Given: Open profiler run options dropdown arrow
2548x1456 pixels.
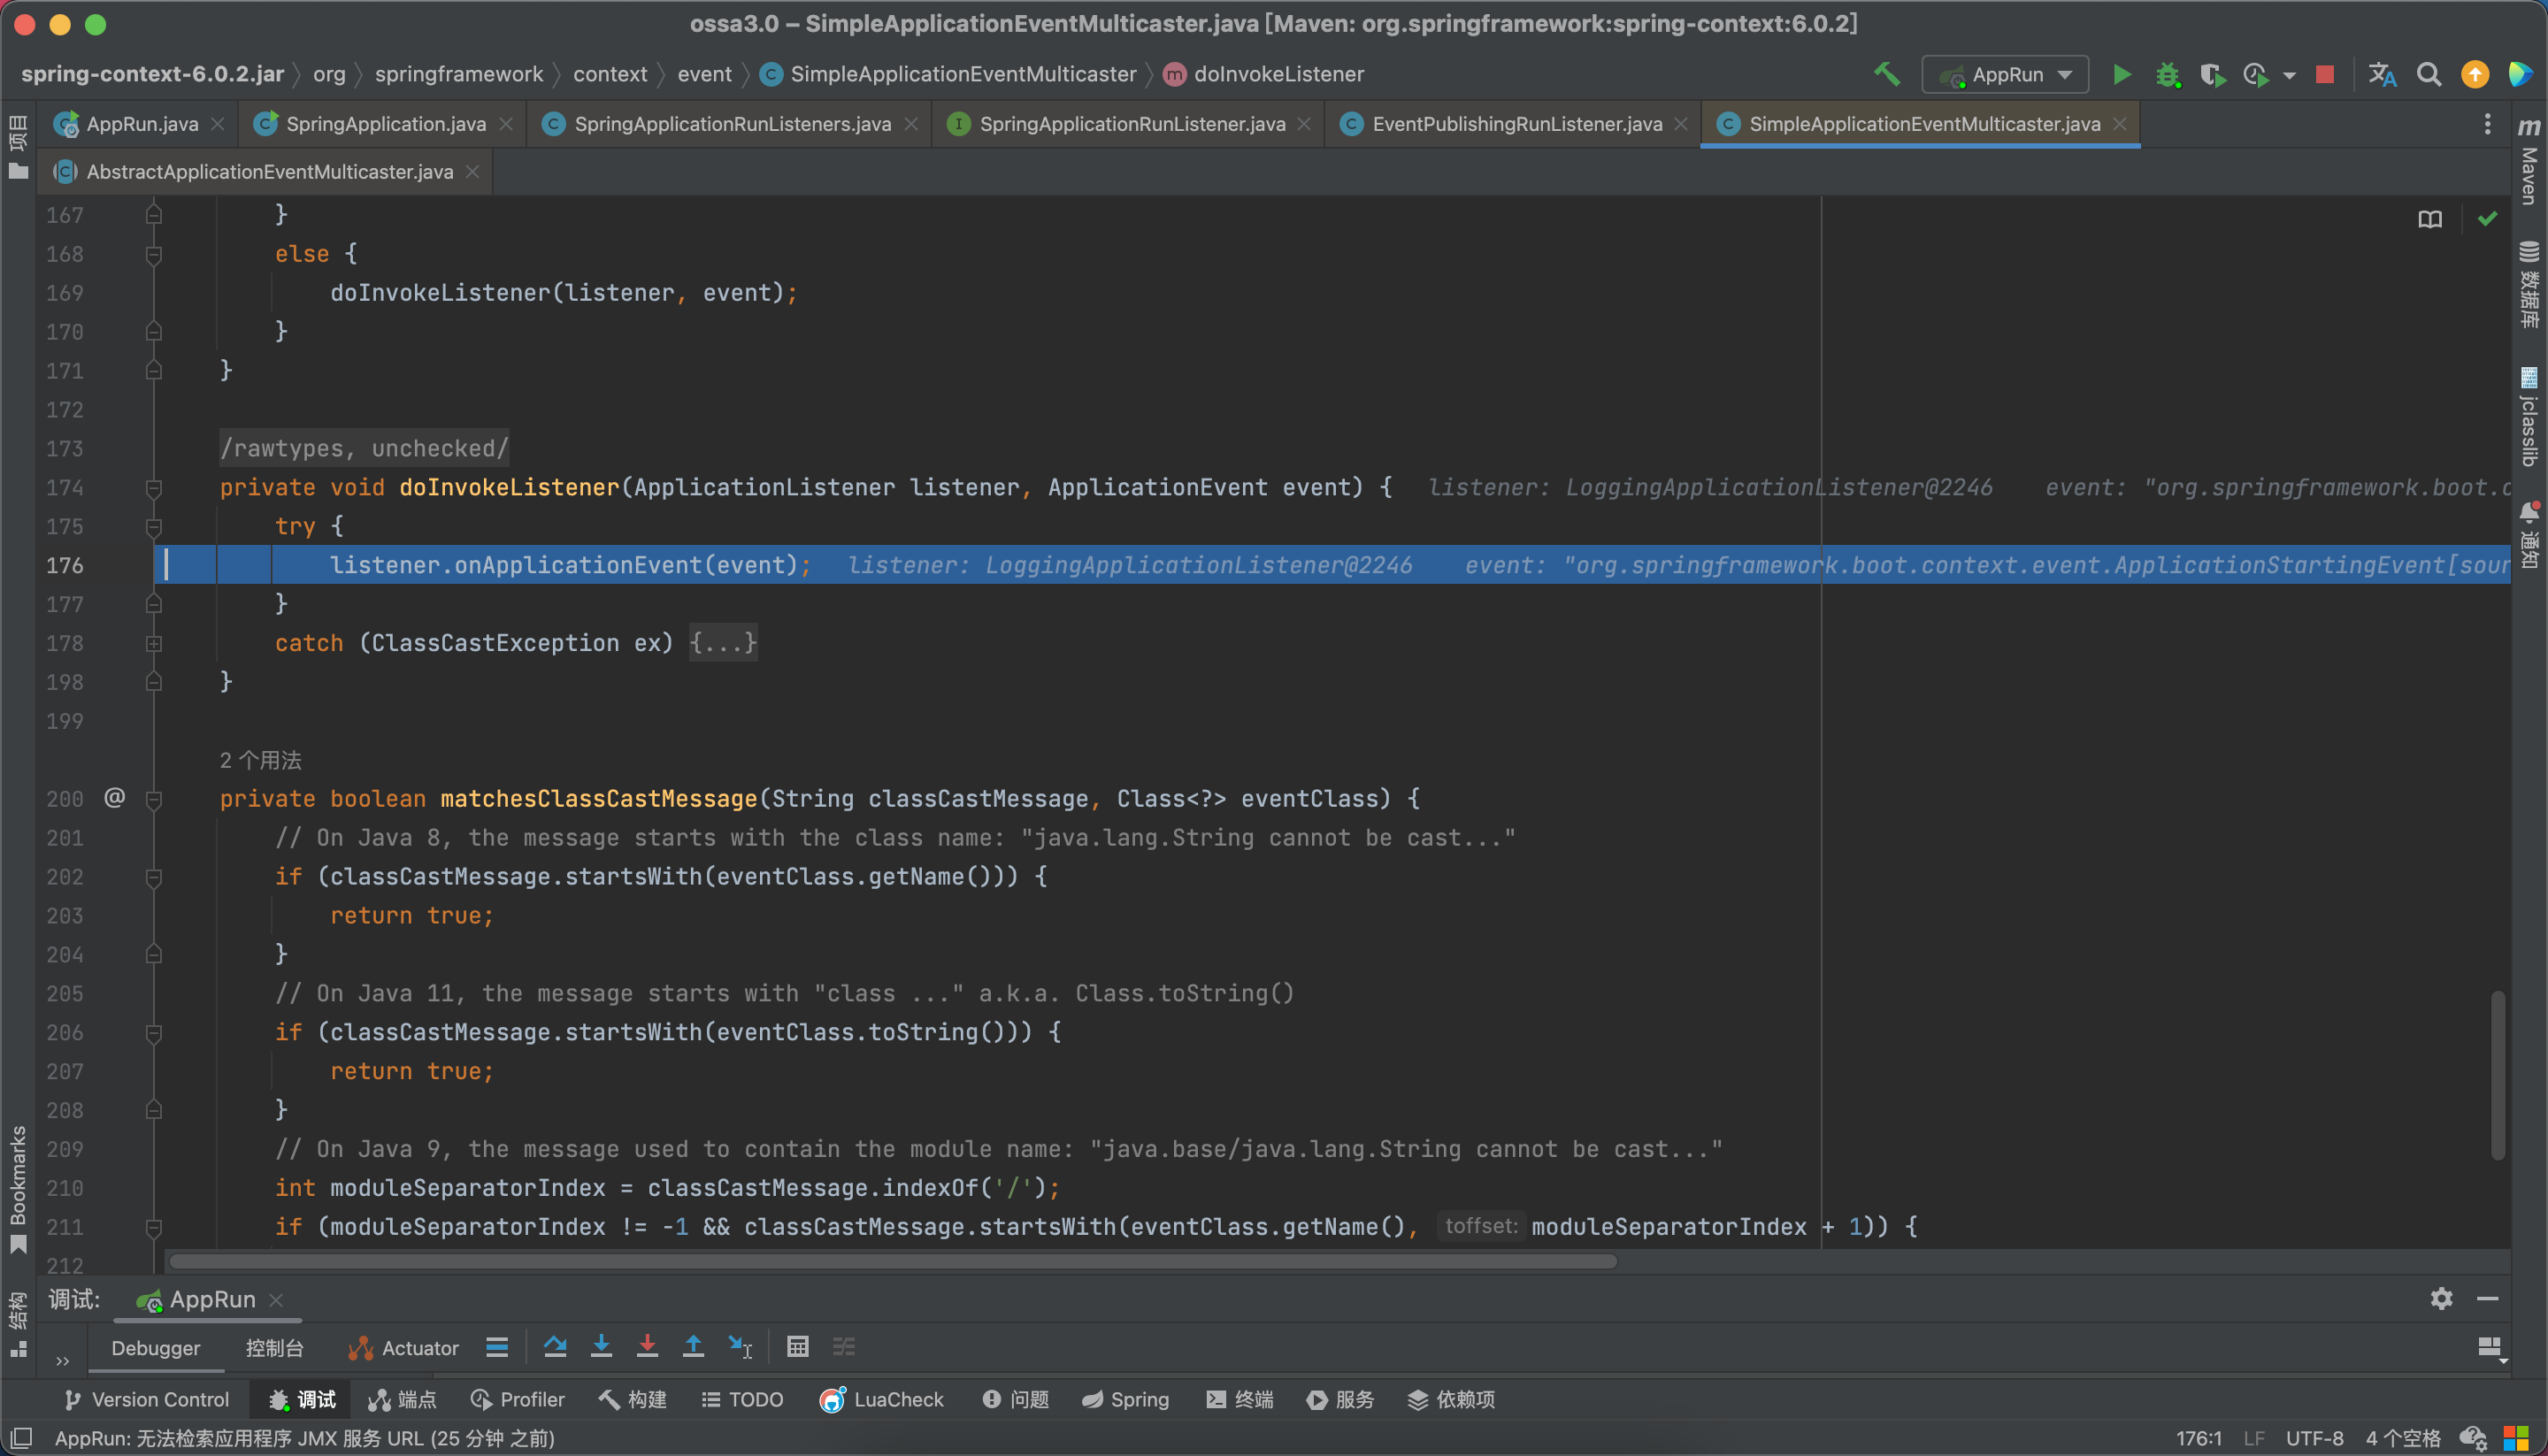Looking at the screenshot, I should pos(2289,76).
